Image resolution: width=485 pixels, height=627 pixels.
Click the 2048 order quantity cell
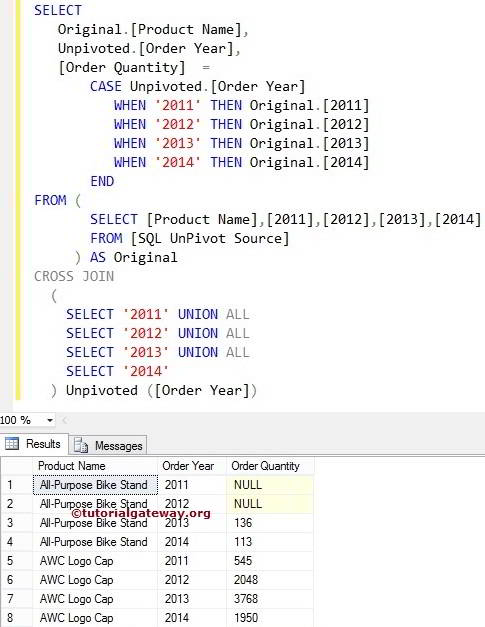click(x=270, y=580)
